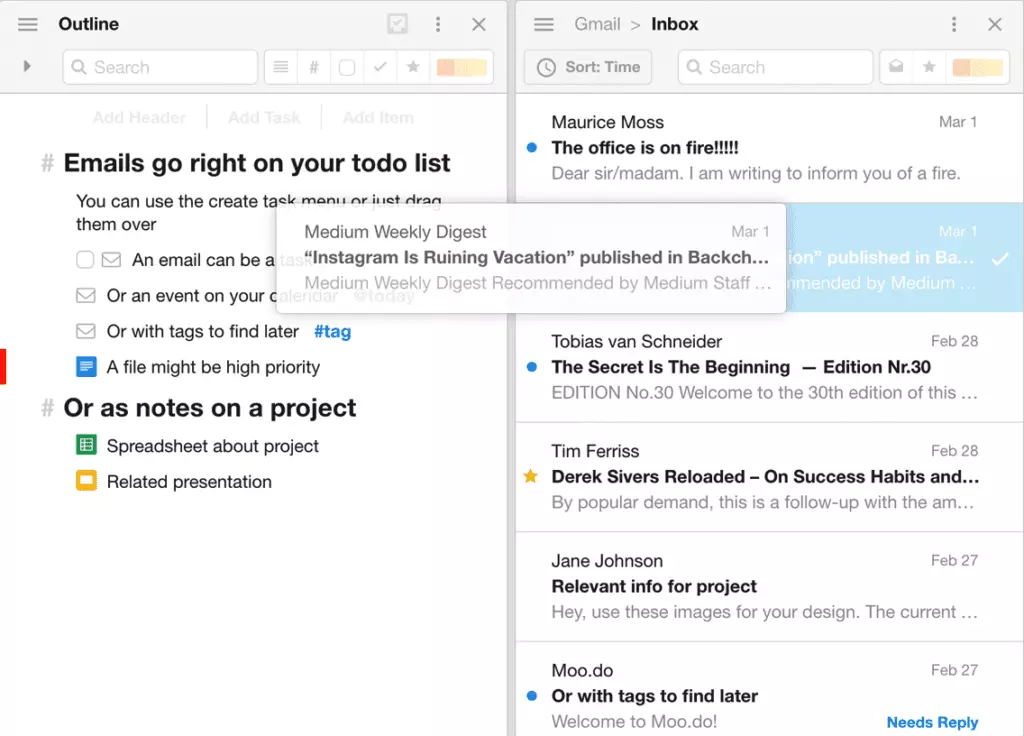
Task: Click the #tag link in the outline
Action: (332, 331)
